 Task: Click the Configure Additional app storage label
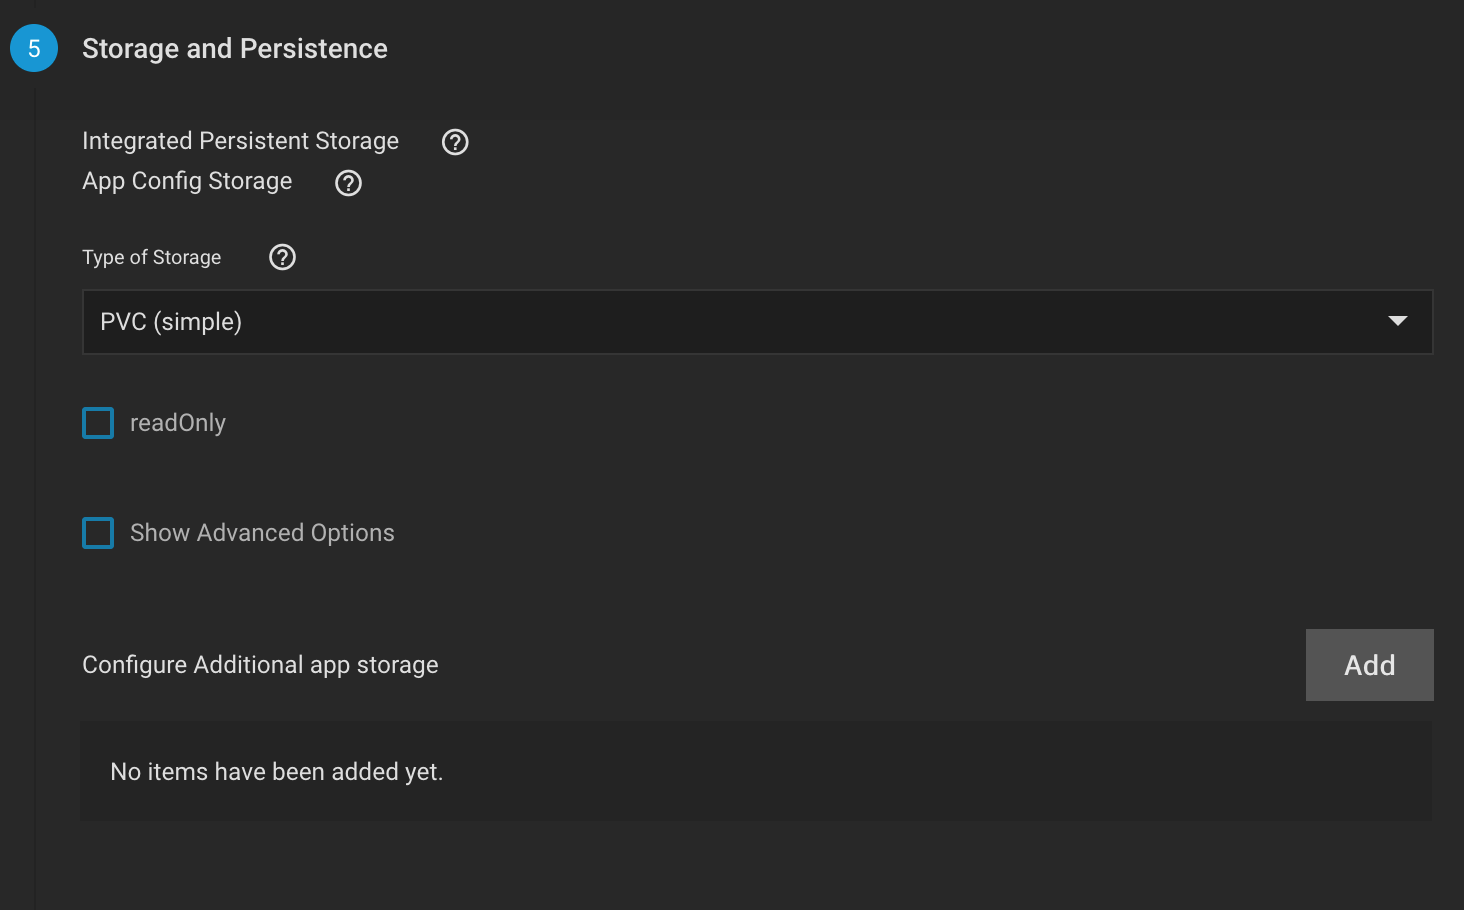click(x=260, y=665)
